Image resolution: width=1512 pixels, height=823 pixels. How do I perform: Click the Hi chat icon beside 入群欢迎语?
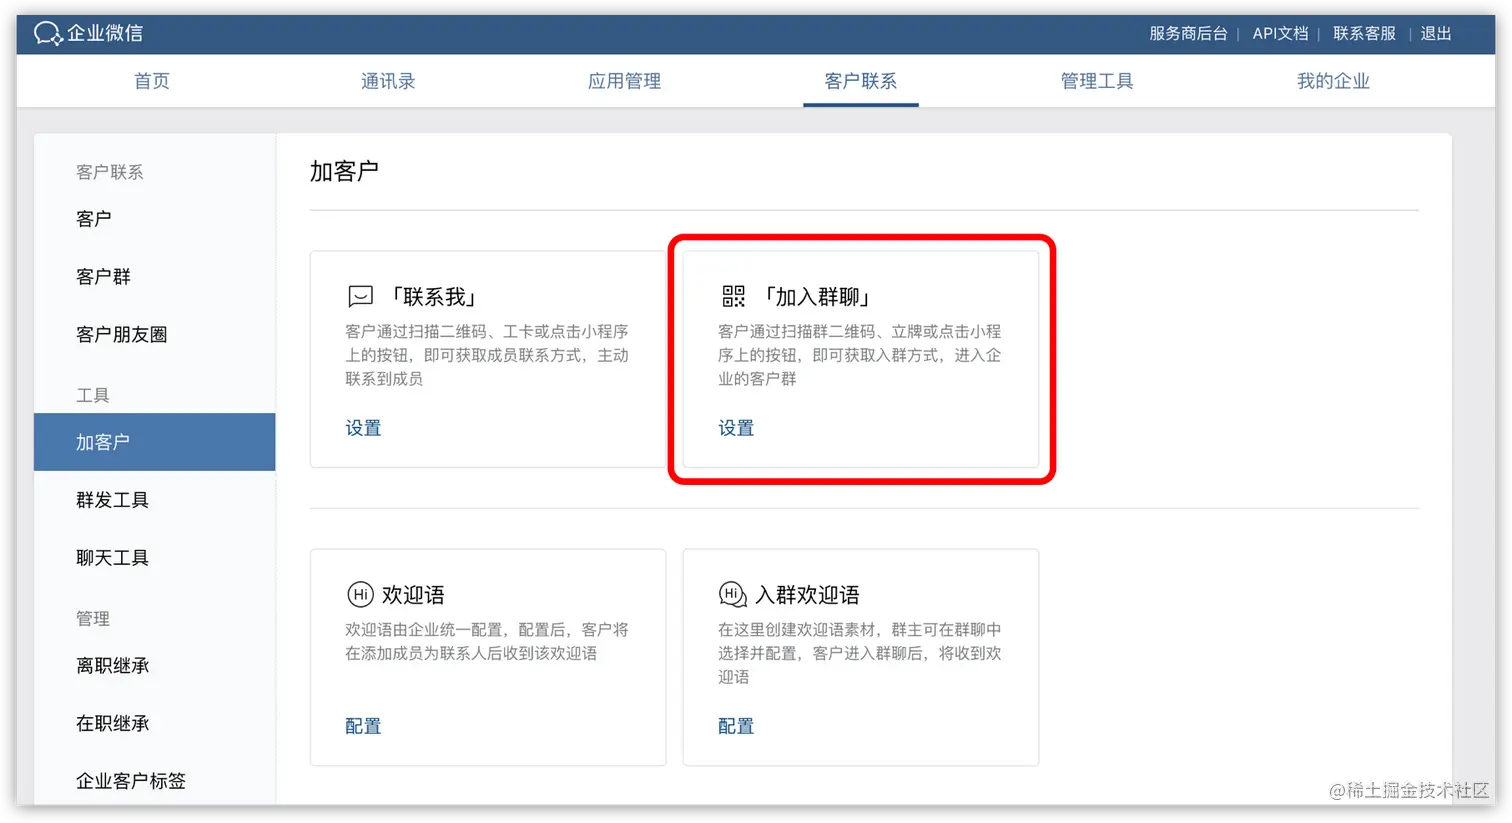[x=731, y=593]
